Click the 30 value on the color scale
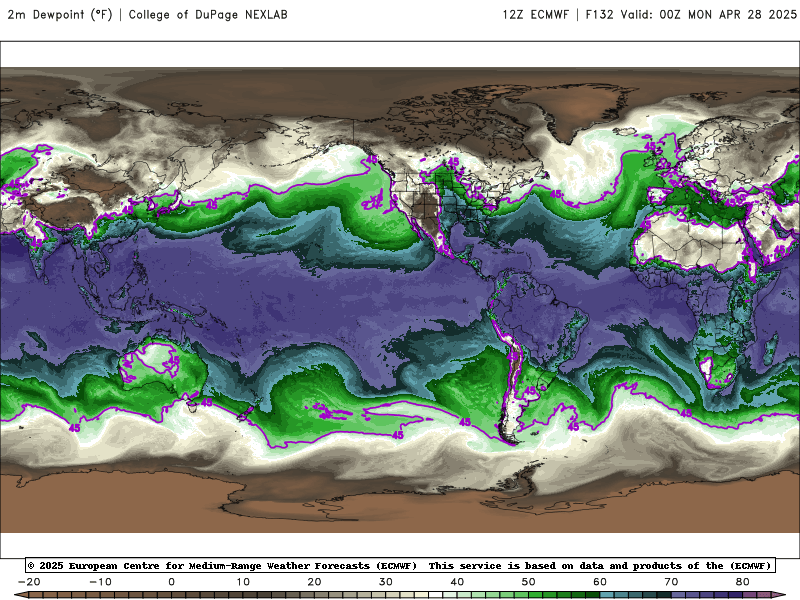800x600 pixels. tap(386, 582)
